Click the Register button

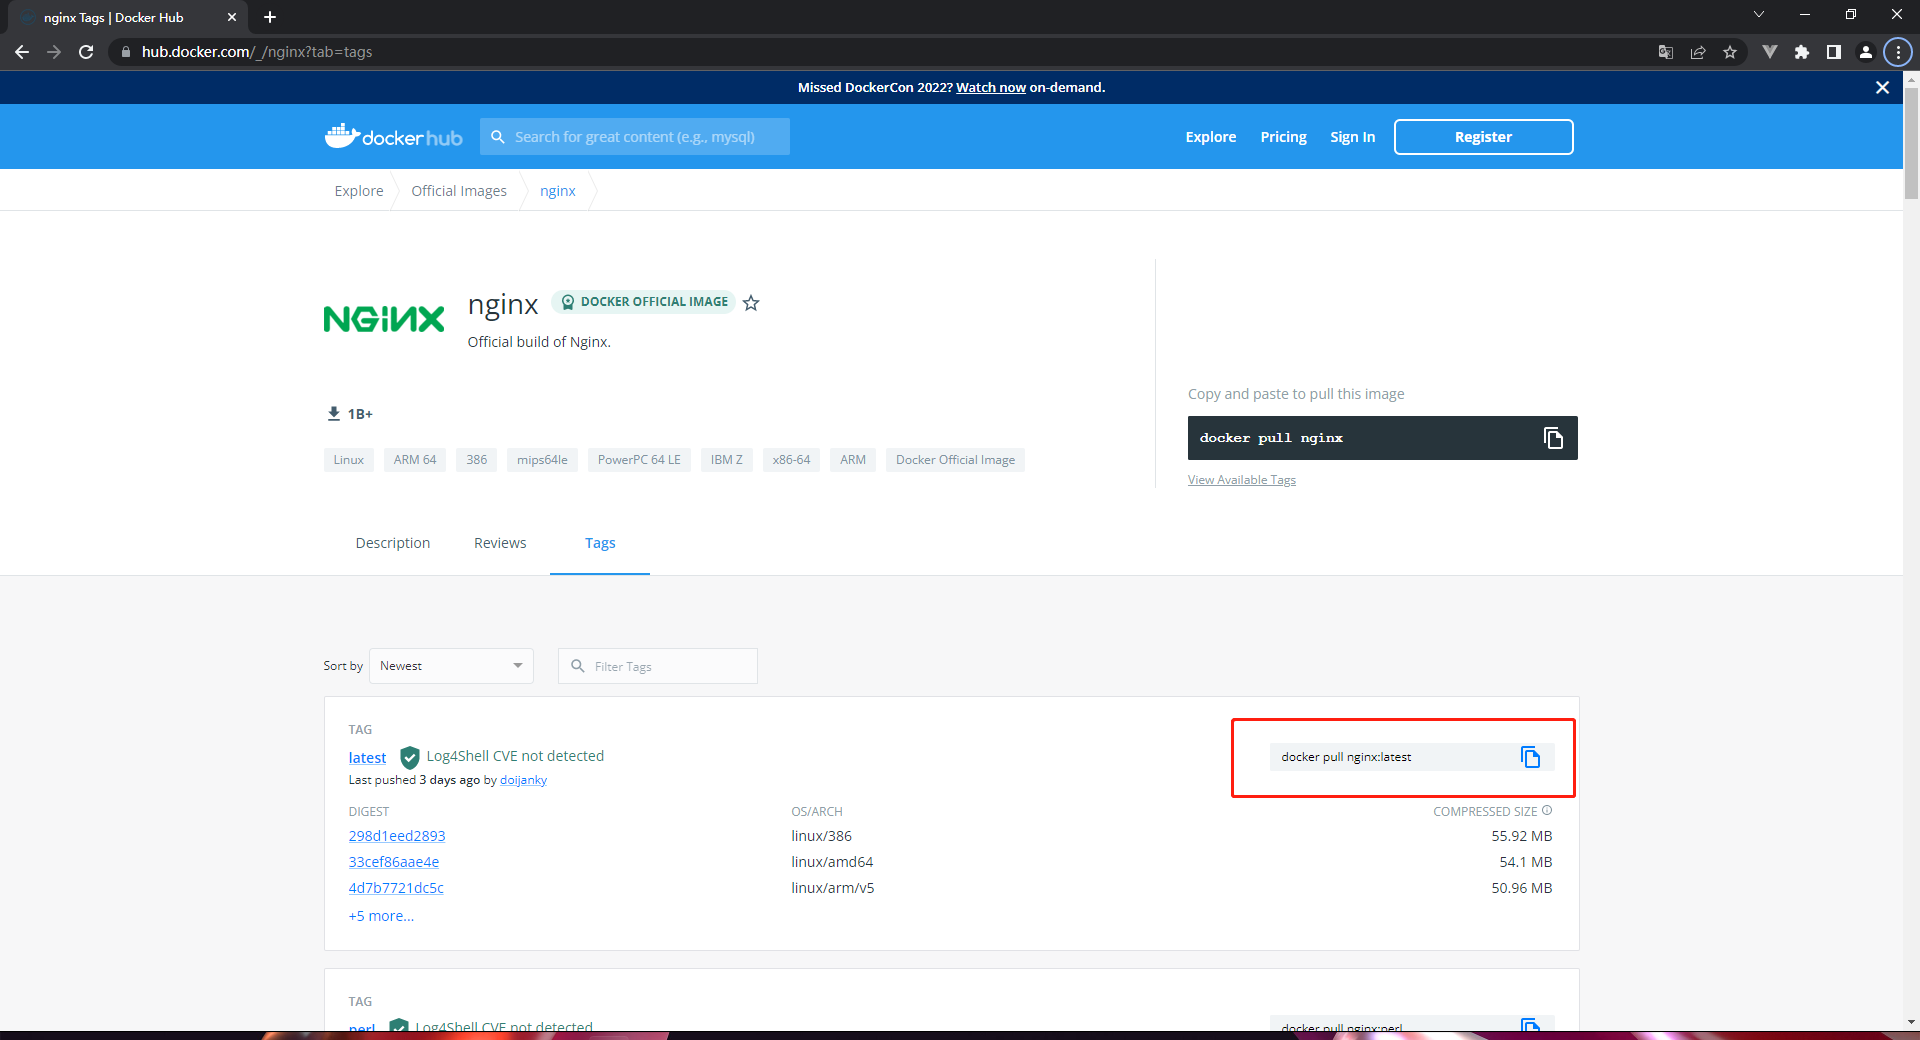1484,137
